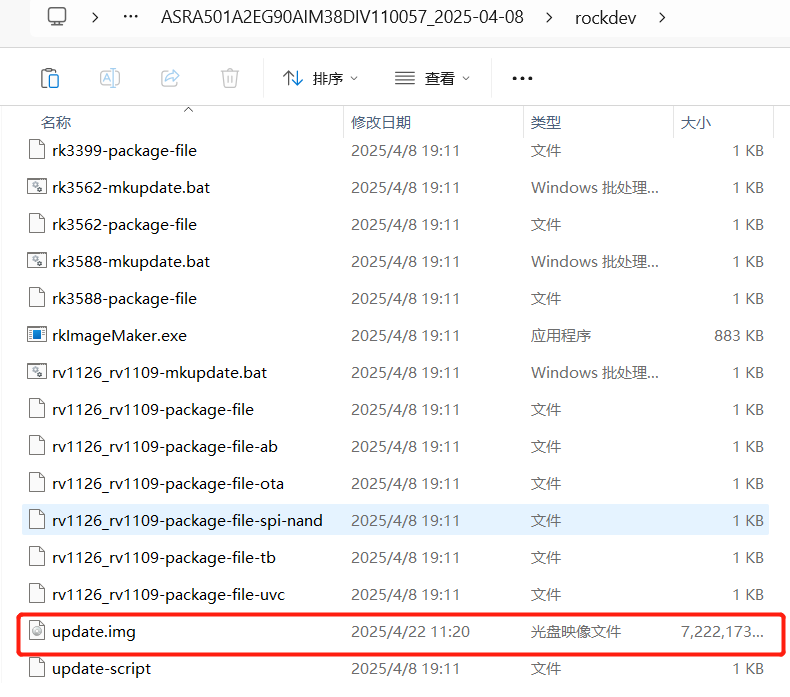This screenshot has width=790, height=697.
Task: Navigate to the ASRA501A2EG90AIM38DIV110057_2025-04-08 breadcrumb folder
Action: 342,17
